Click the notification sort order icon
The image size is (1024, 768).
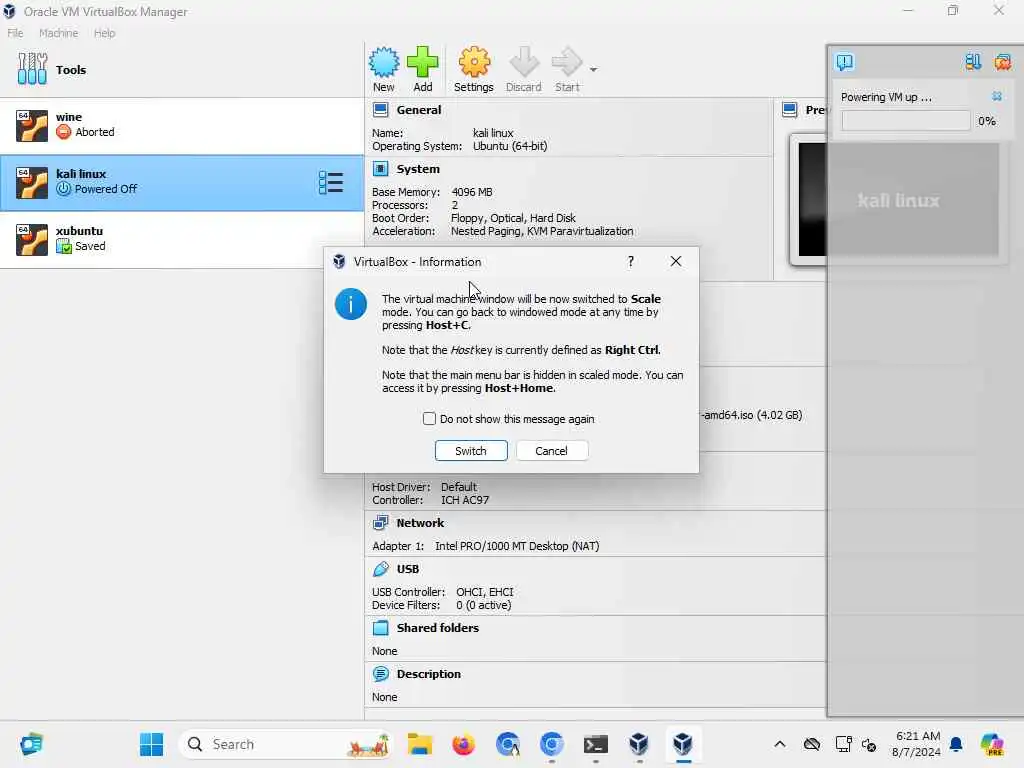click(972, 62)
